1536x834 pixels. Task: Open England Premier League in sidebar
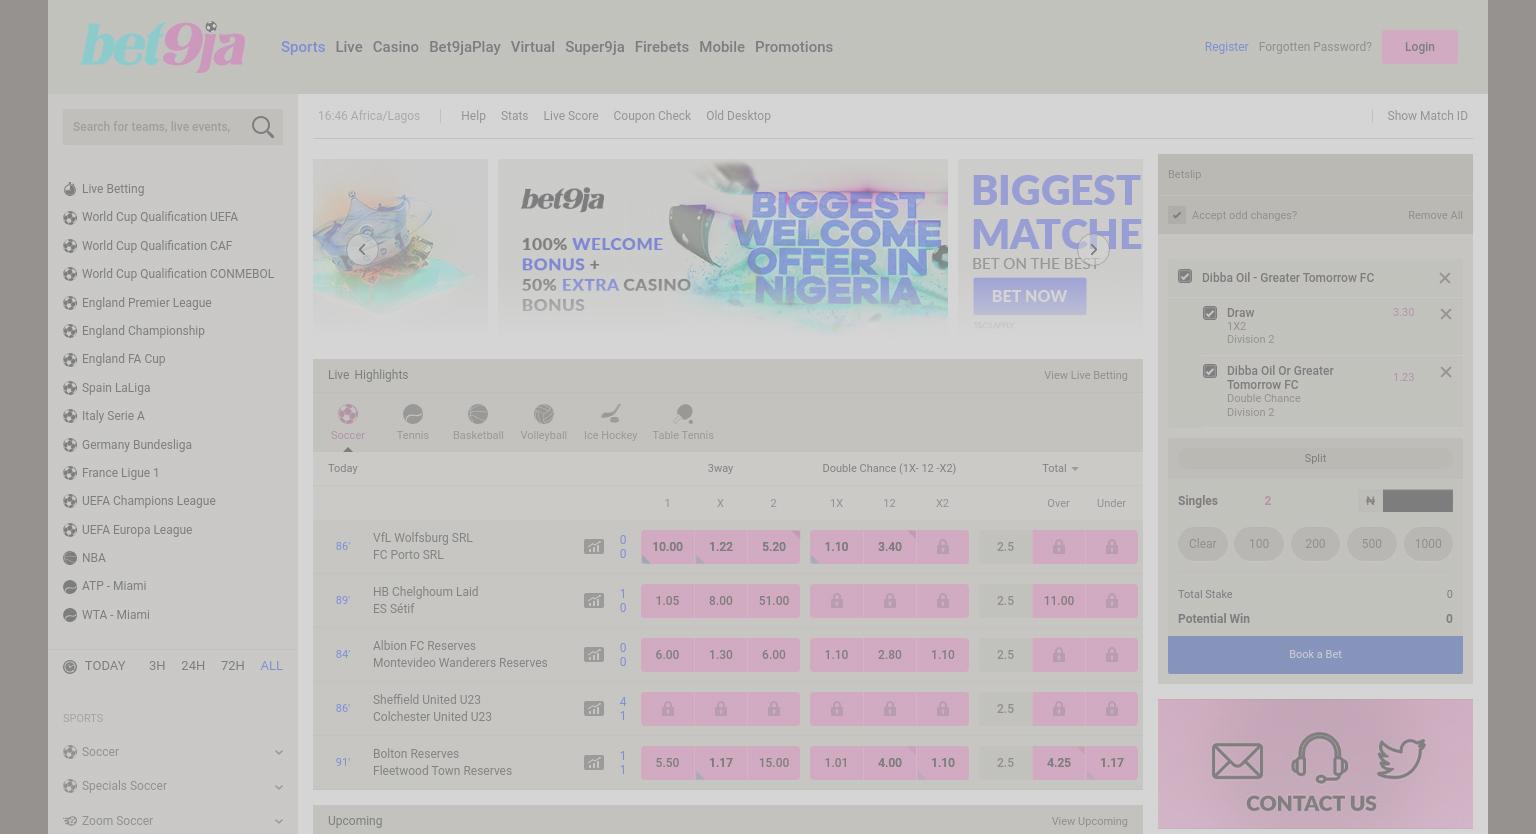tap(146, 303)
